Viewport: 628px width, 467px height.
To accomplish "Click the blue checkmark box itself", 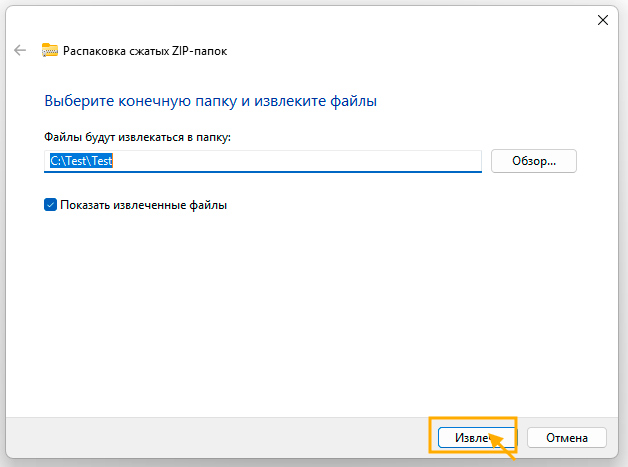I will click(x=50, y=205).
